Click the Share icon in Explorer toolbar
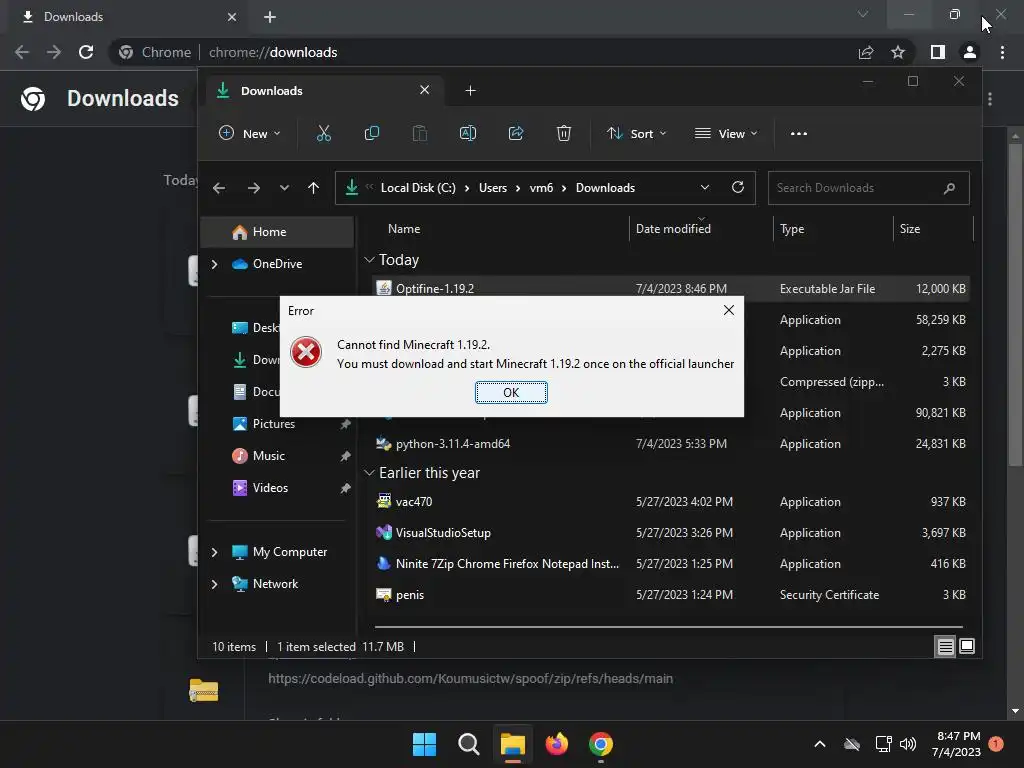This screenshot has height=768, width=1024. (516, 134)
